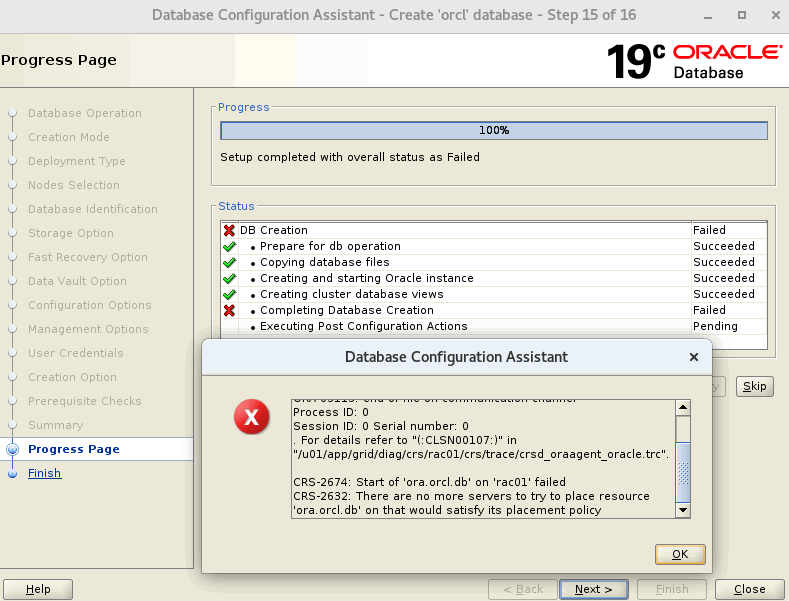This screenshot has width=789, height=601.
Task: Click green checkmark beside Copying database files
Action: 229,263
